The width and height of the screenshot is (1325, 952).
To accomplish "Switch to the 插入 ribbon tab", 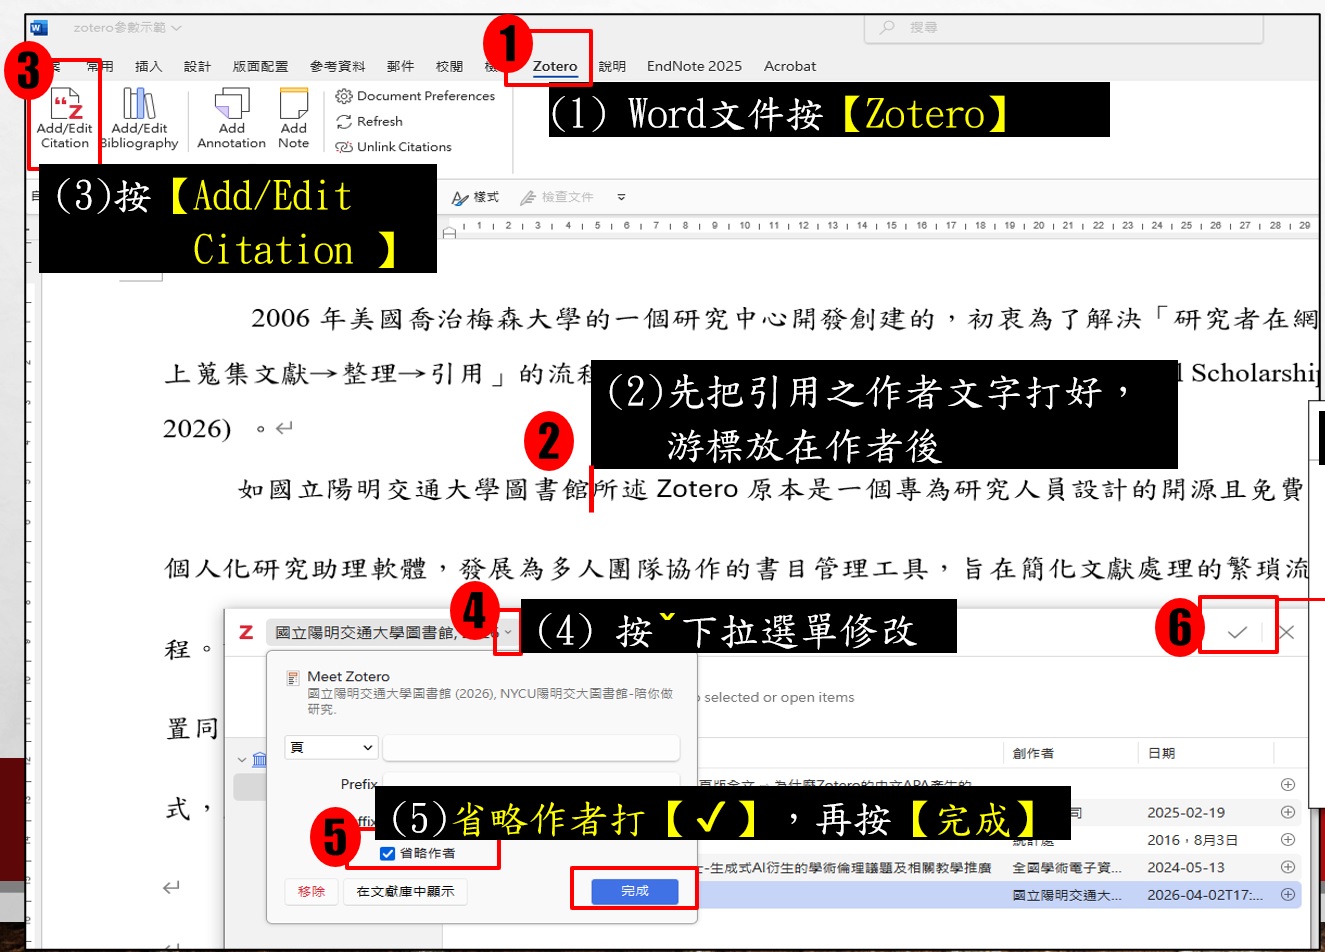I will pyautogui.click(x=148, y=66).
